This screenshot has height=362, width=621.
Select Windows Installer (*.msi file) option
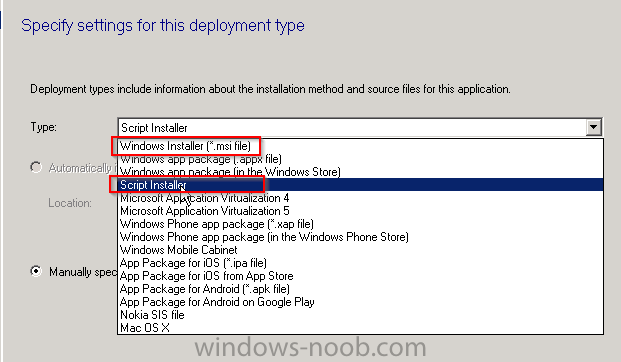(361, 146)
